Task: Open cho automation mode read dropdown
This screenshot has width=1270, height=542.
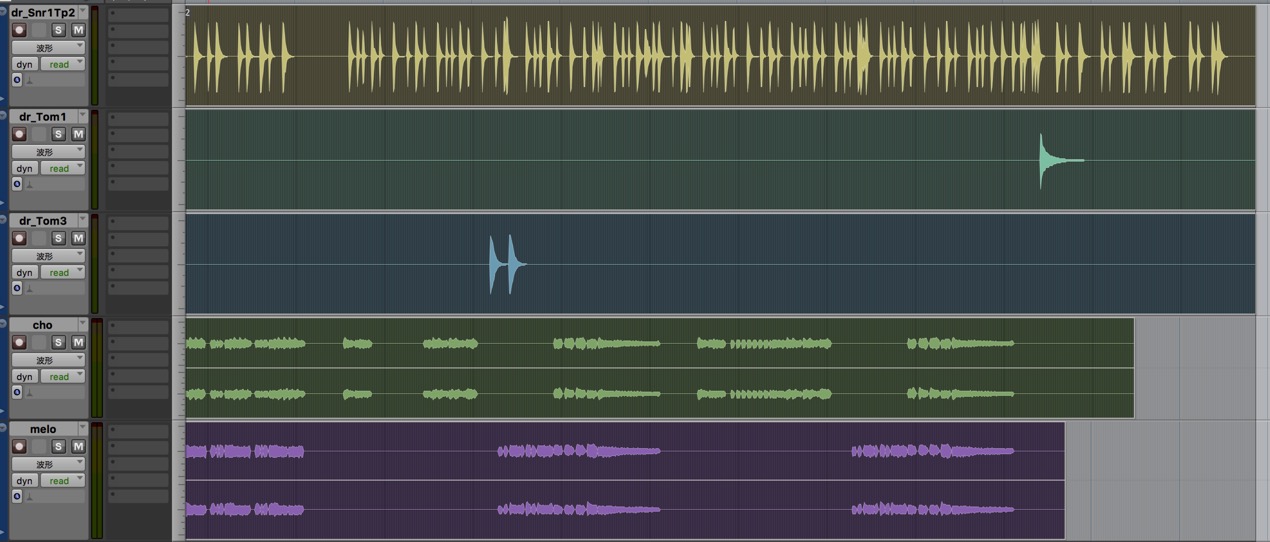Action: (x=62, y=376)
